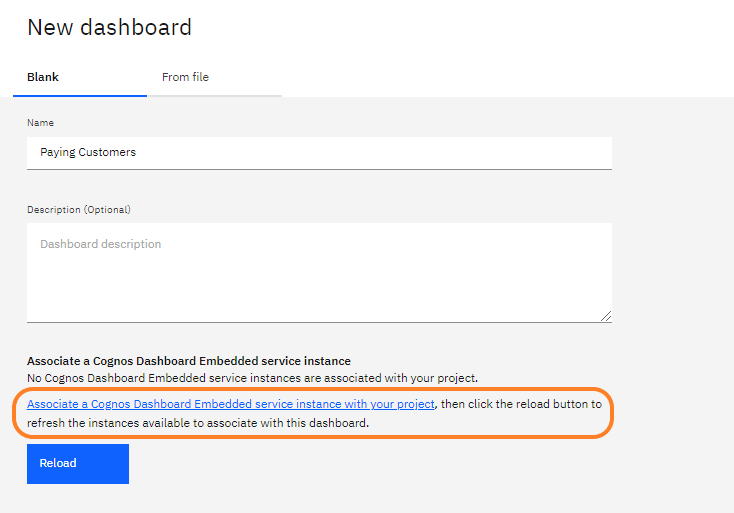This screenshot has height=513, width=734.
Task: Grab the Description box resize handle
Action: (x=606, y=316)
